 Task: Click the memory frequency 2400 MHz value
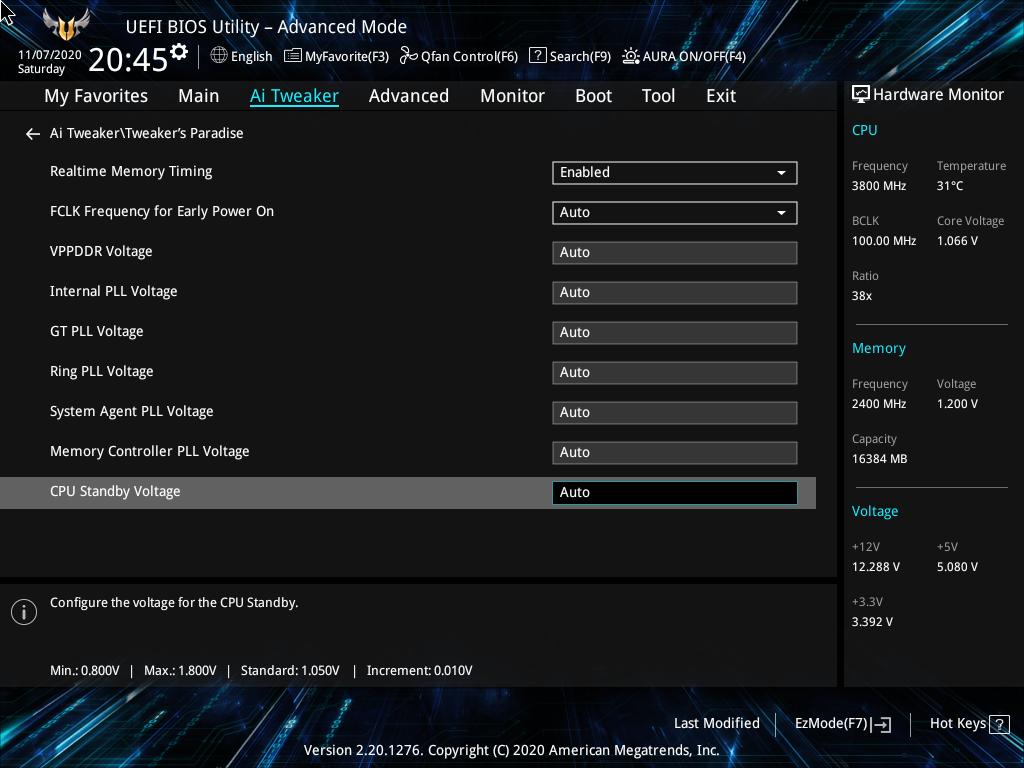pos(879,404)
